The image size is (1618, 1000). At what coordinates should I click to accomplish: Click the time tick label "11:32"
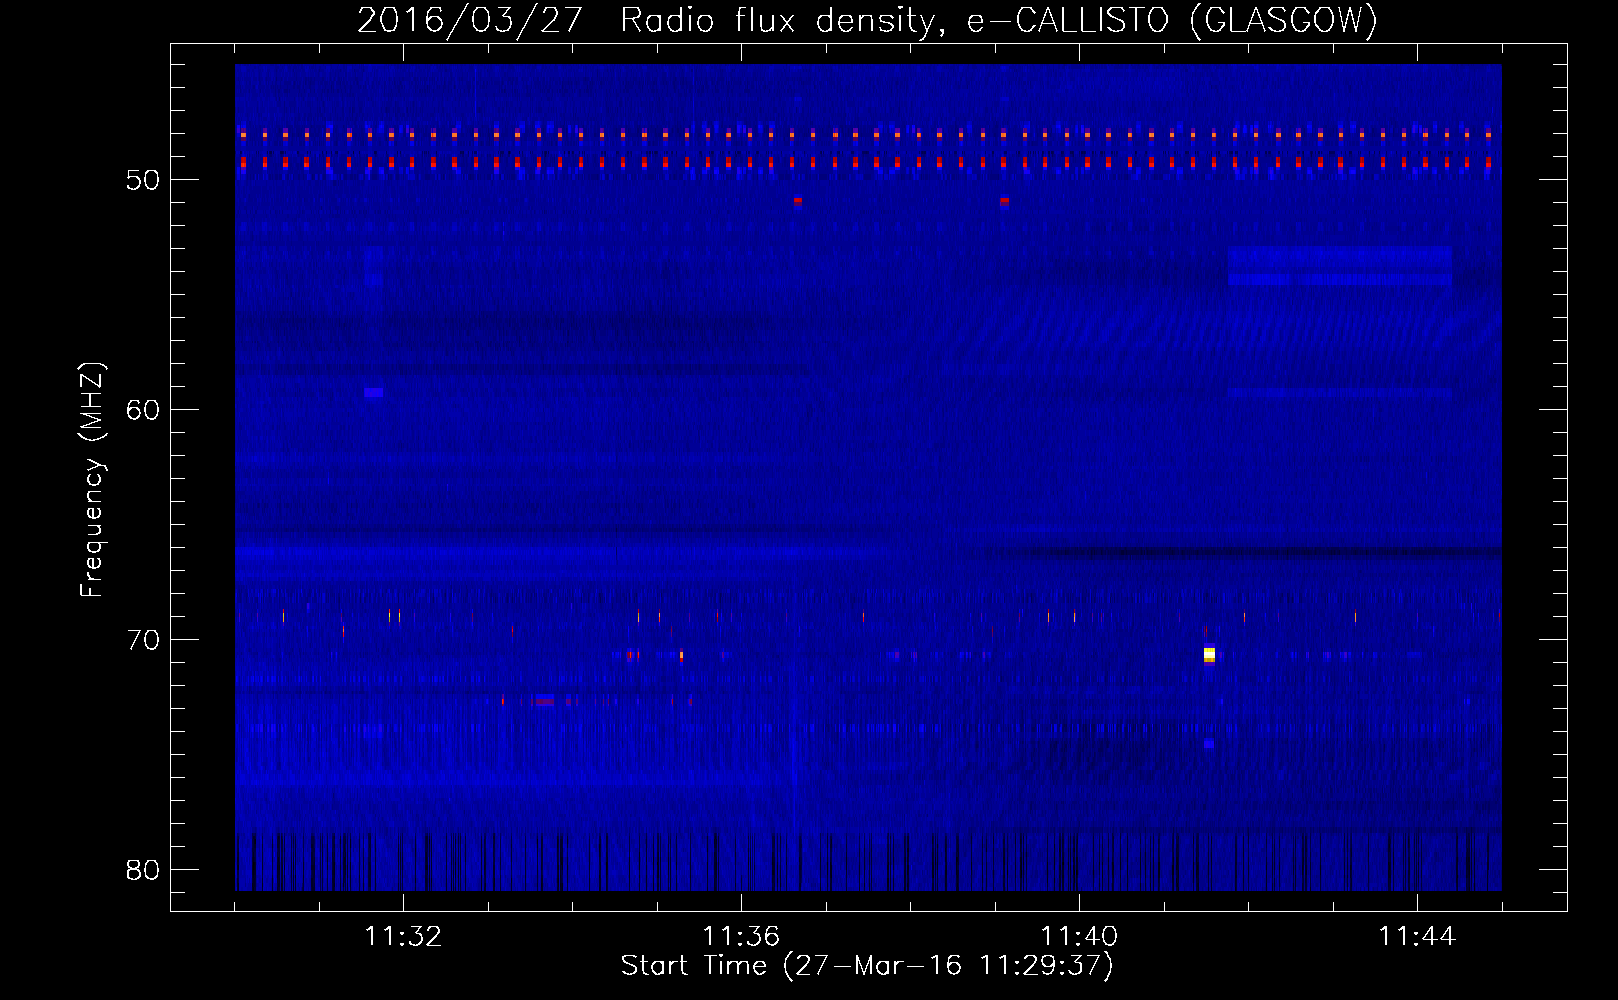pyautogui.click(x=403, y=937)
